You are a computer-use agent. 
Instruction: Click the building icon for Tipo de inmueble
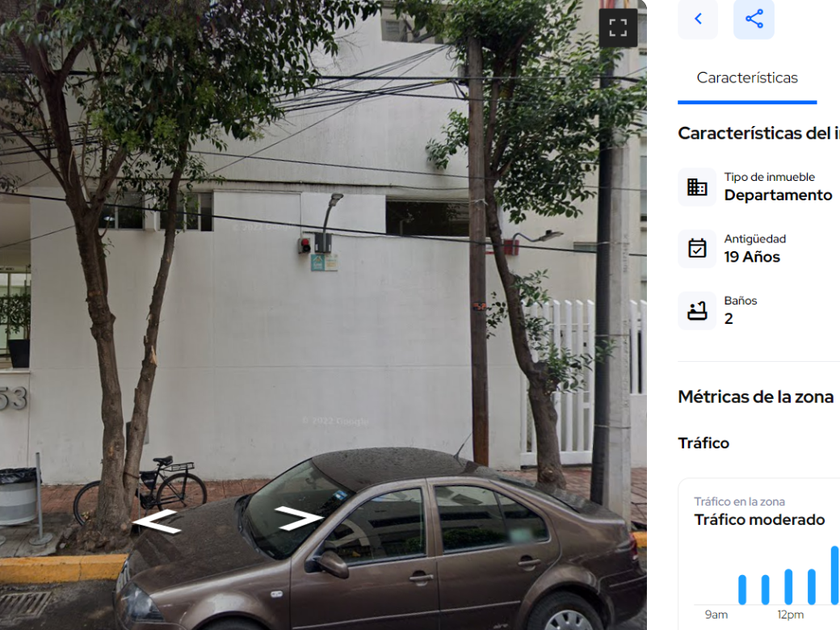point(697,187)
